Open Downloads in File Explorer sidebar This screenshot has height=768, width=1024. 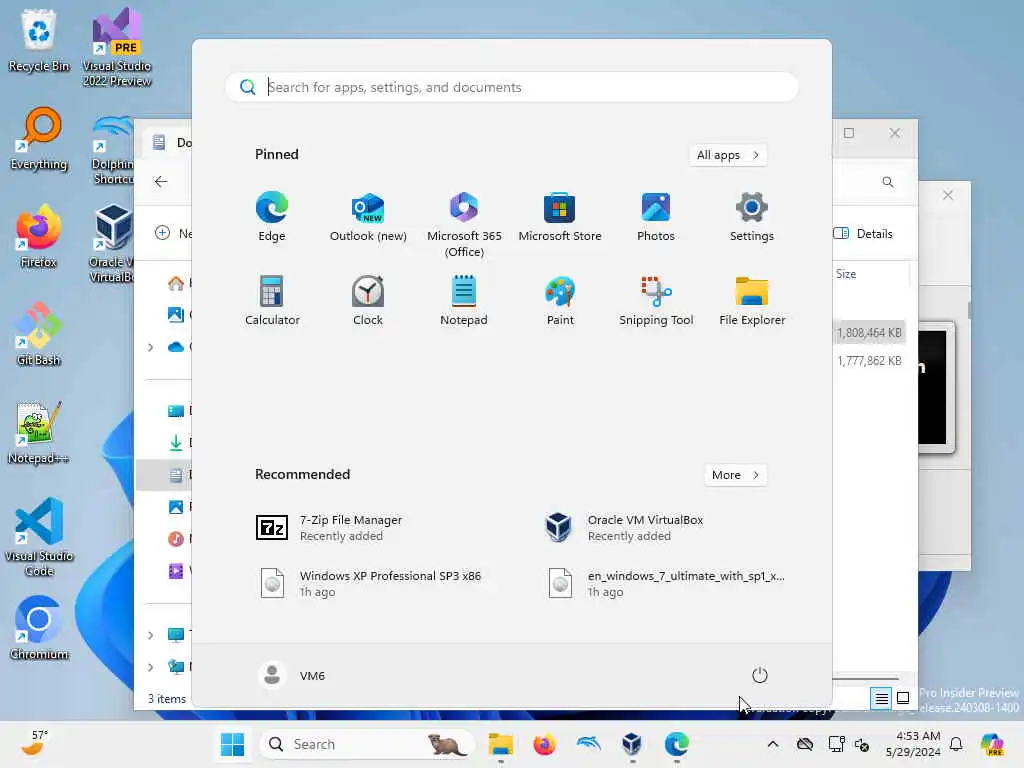[x=176, y=443]
